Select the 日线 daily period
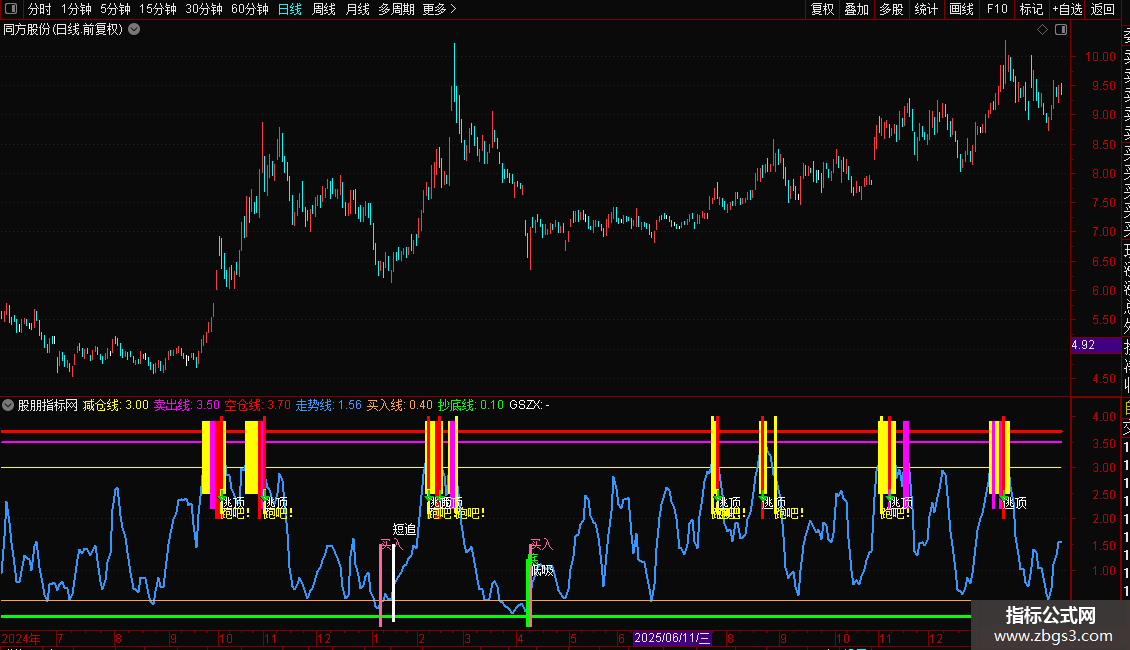The image size is (1130, 650). coord(289,9)
